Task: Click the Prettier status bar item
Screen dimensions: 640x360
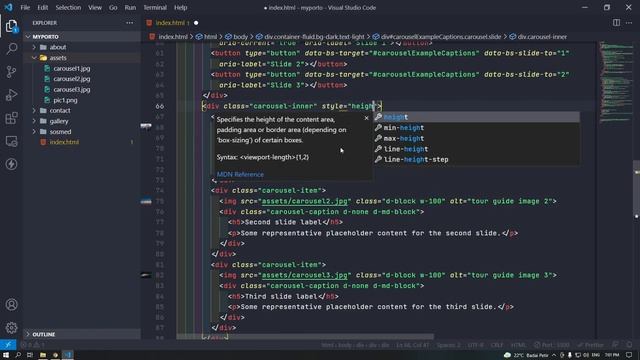Action: [590, 345]
